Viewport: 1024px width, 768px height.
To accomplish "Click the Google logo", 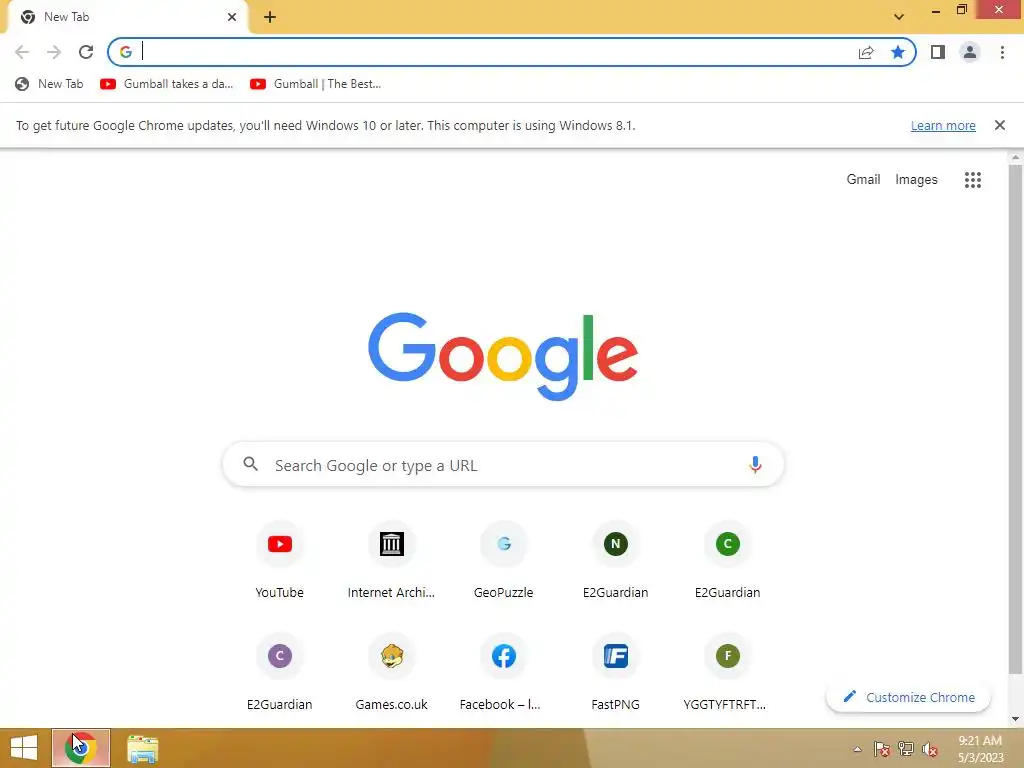I will [x=503, y=356].
